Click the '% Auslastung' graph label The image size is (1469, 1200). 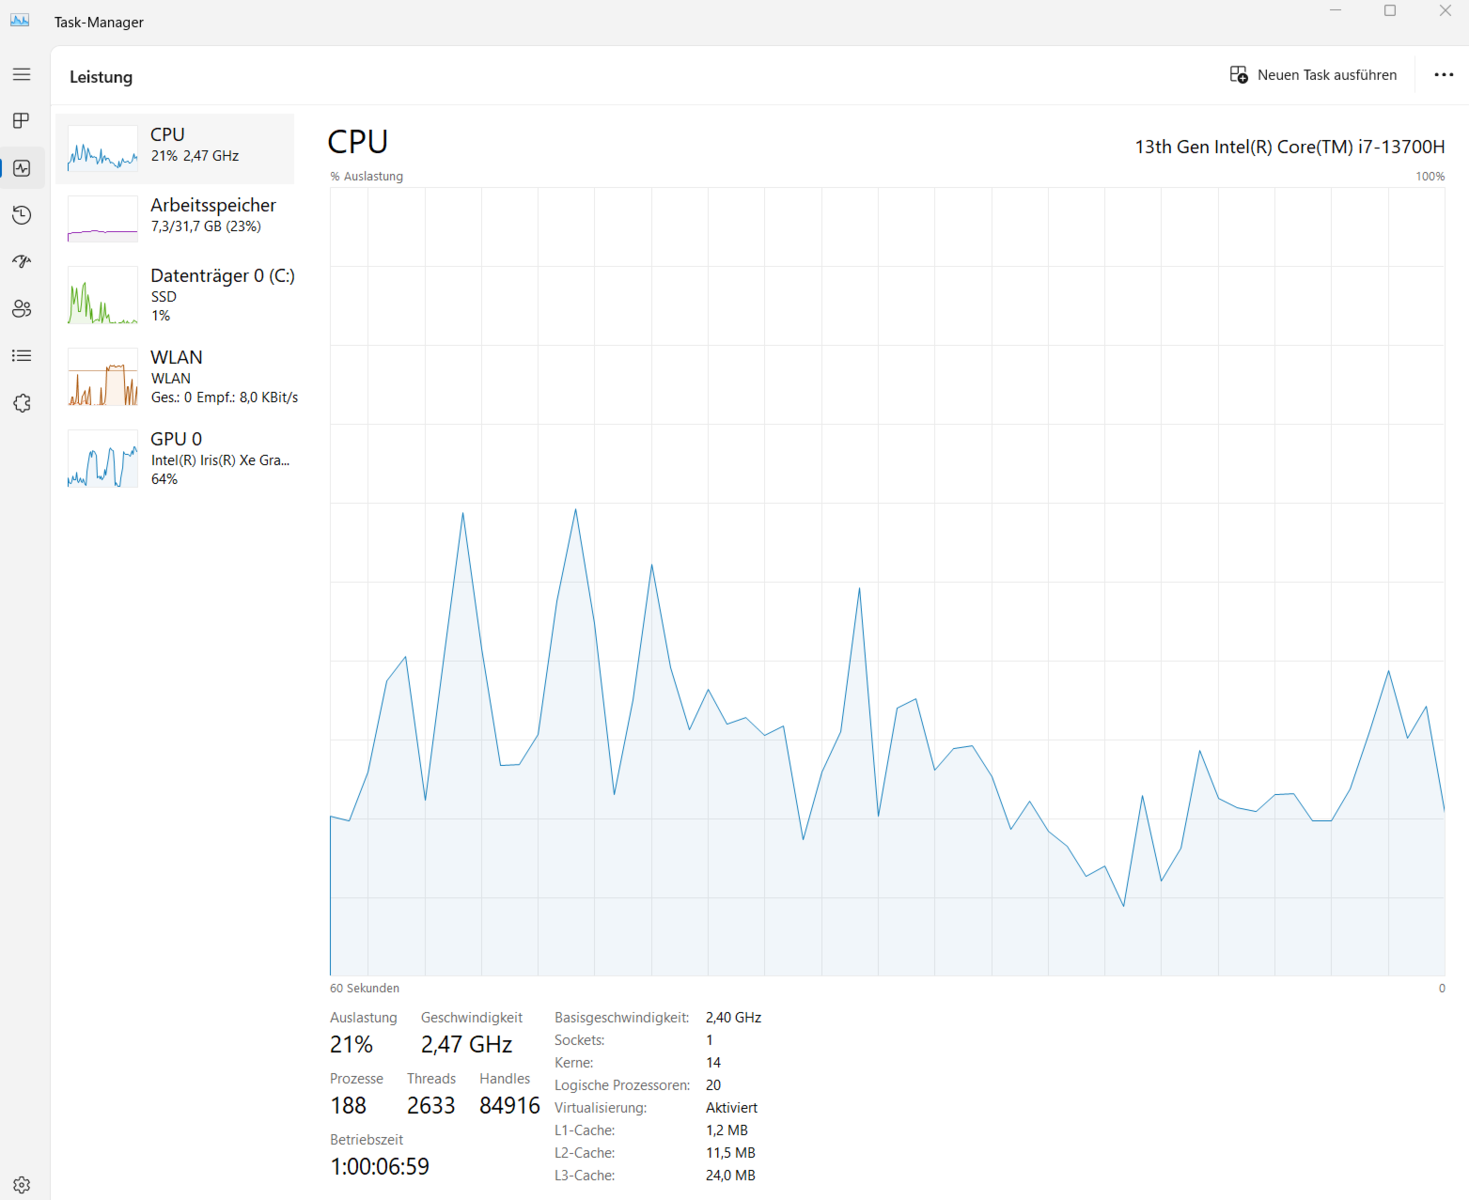[x=367, y=176]
